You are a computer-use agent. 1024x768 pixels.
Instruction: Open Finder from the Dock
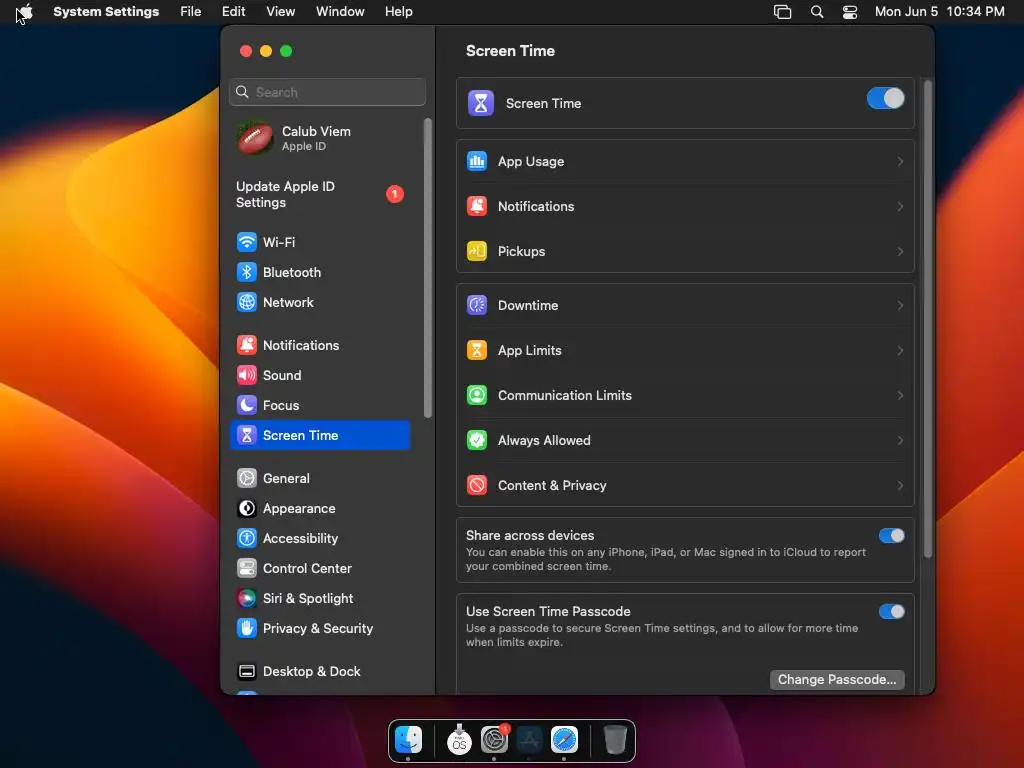[x=409, y=740]
